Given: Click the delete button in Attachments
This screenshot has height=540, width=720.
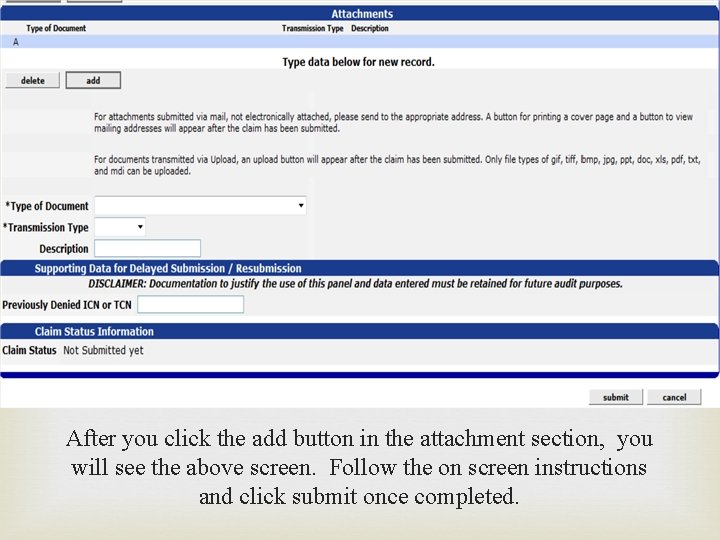Looking at the screenshot, I should pos(33,80).
